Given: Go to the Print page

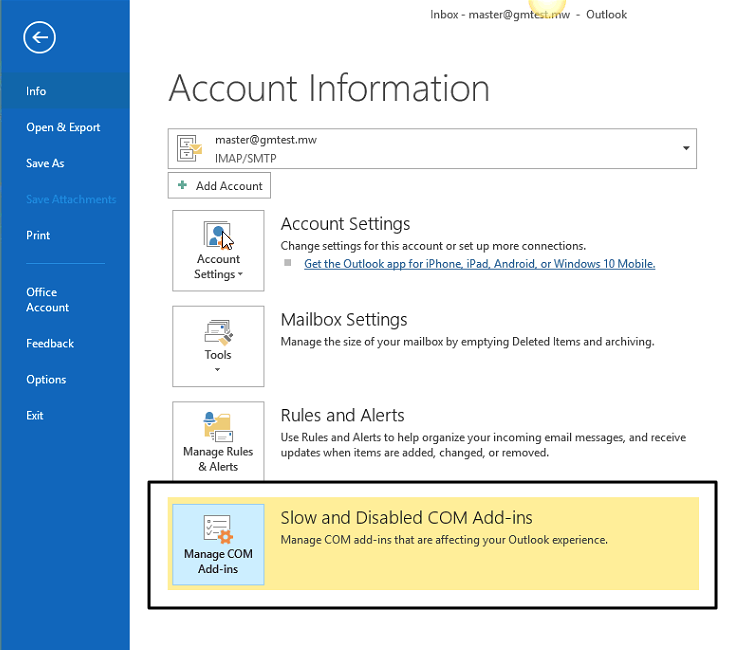Looking at the screenshot, I should click(x=38, y=235).
